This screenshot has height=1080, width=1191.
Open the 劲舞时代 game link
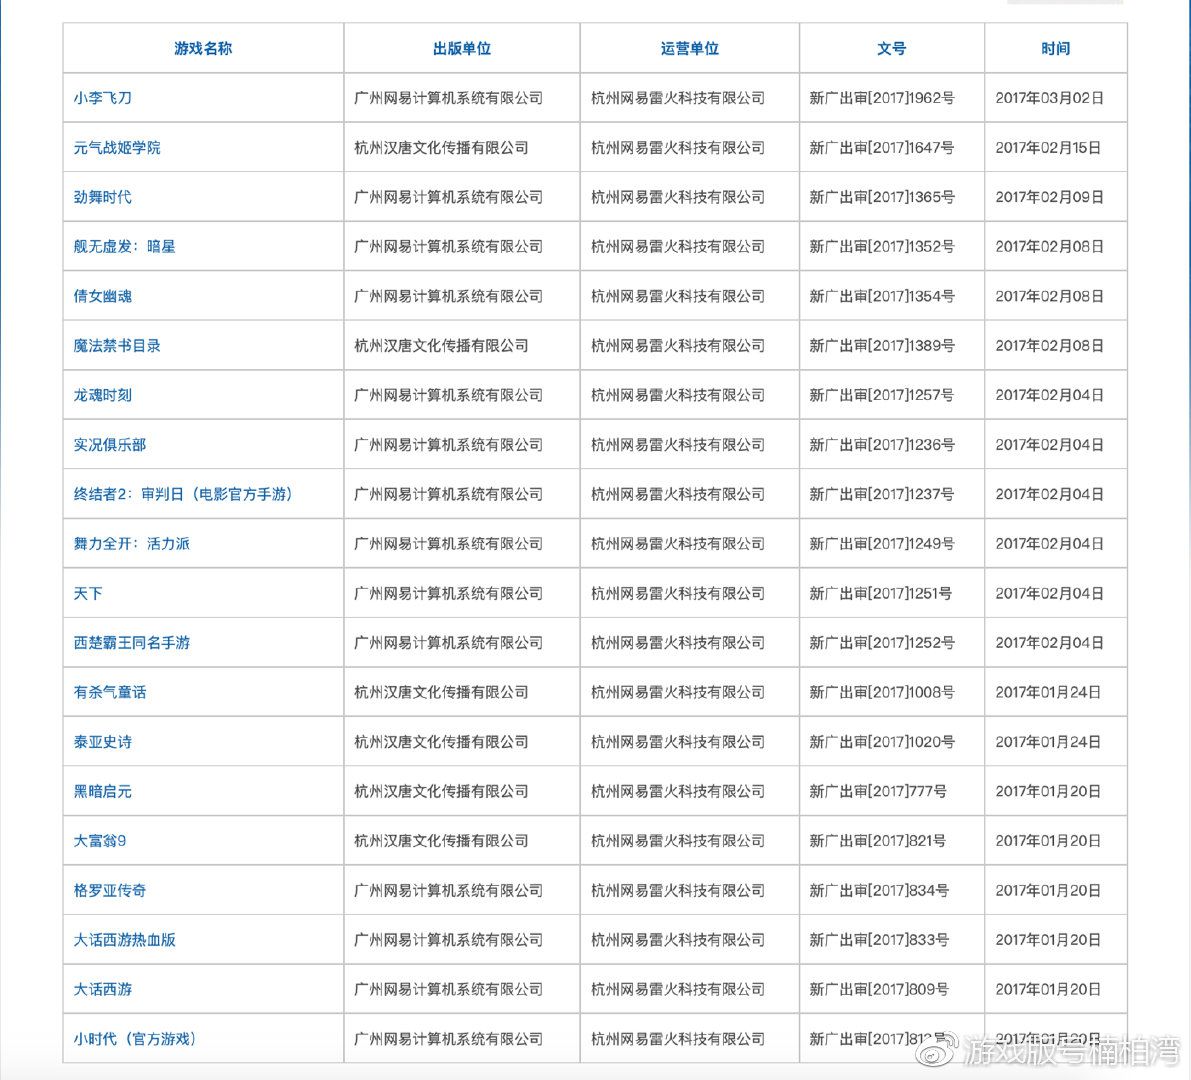tap(103, 197)
